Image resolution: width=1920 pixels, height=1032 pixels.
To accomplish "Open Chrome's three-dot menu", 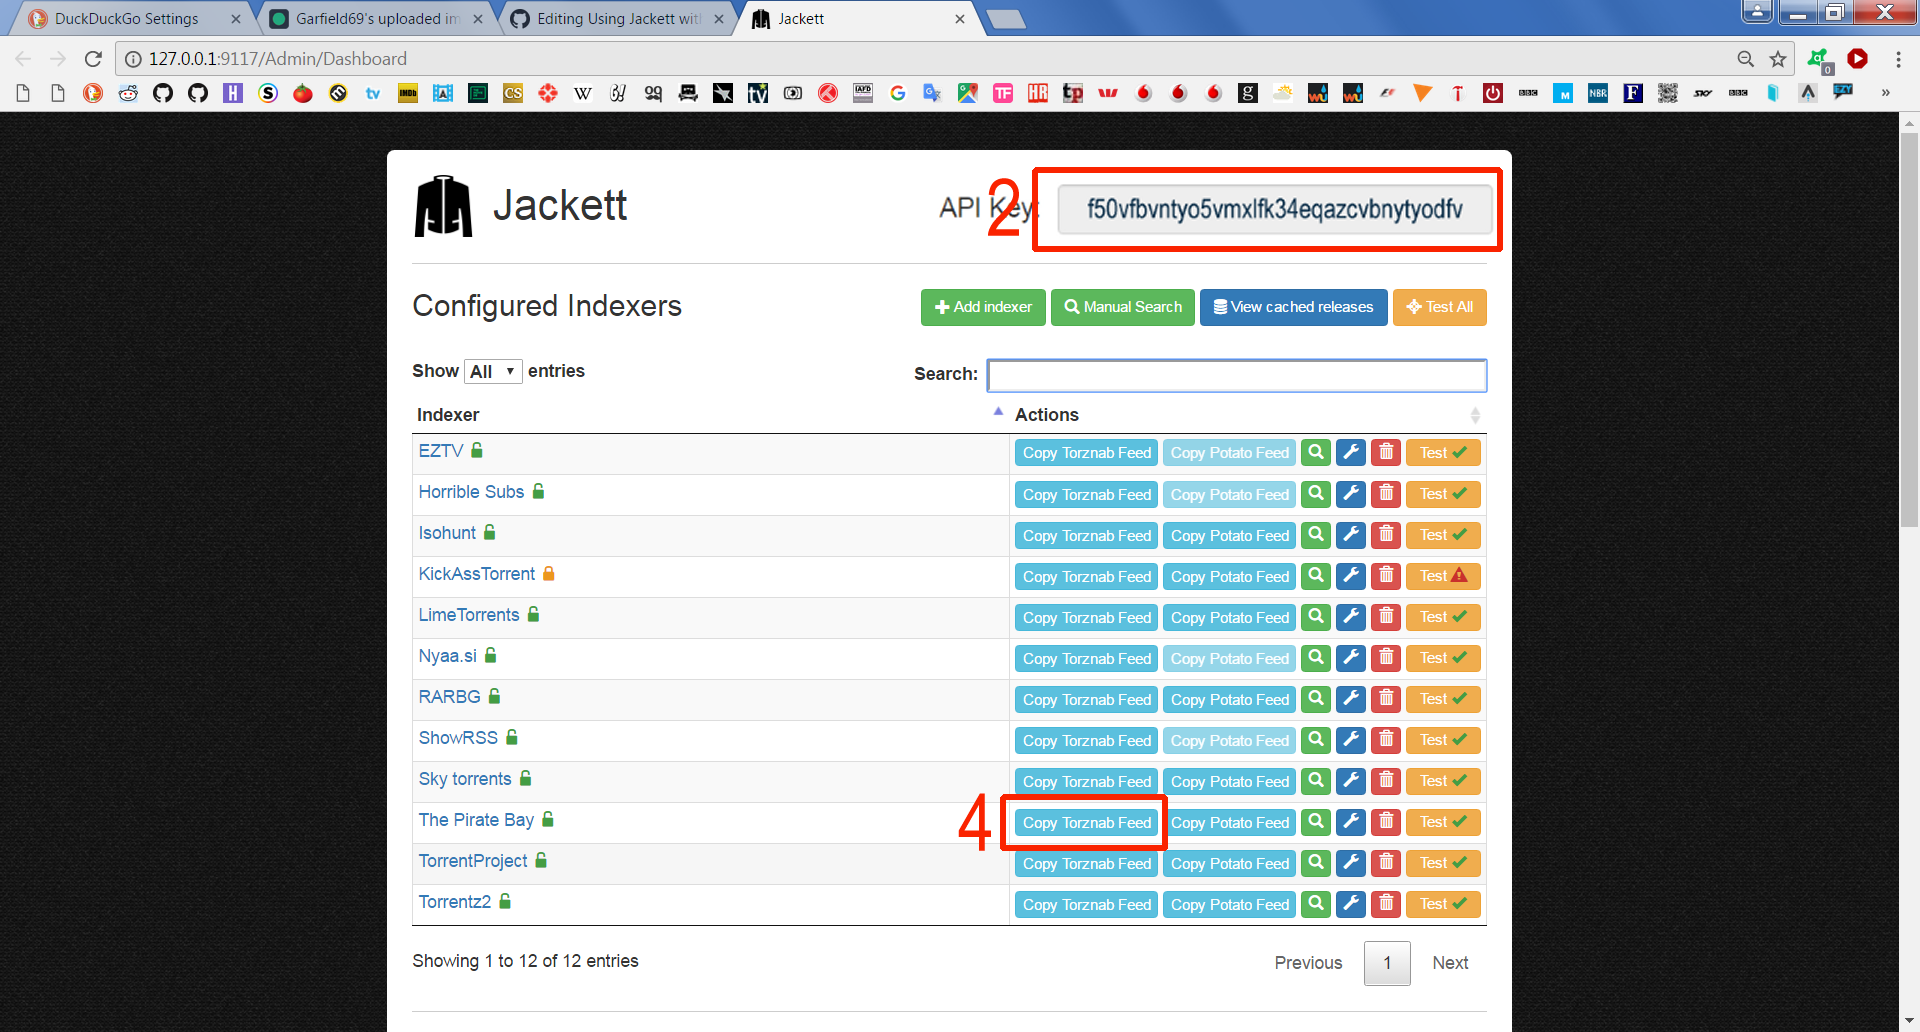I will click(1898, 59).
